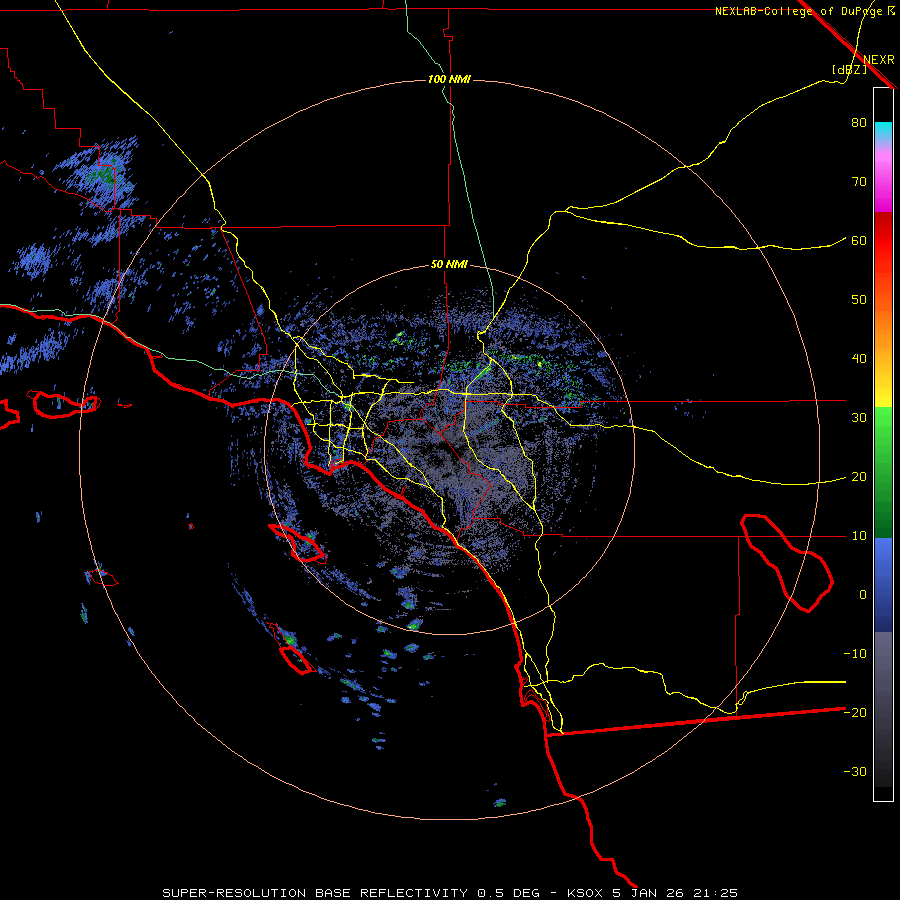This screenshot has height=900, width=900.
Task: Click the 80 value on the dBZ scale
Action: tap(859, 122)
